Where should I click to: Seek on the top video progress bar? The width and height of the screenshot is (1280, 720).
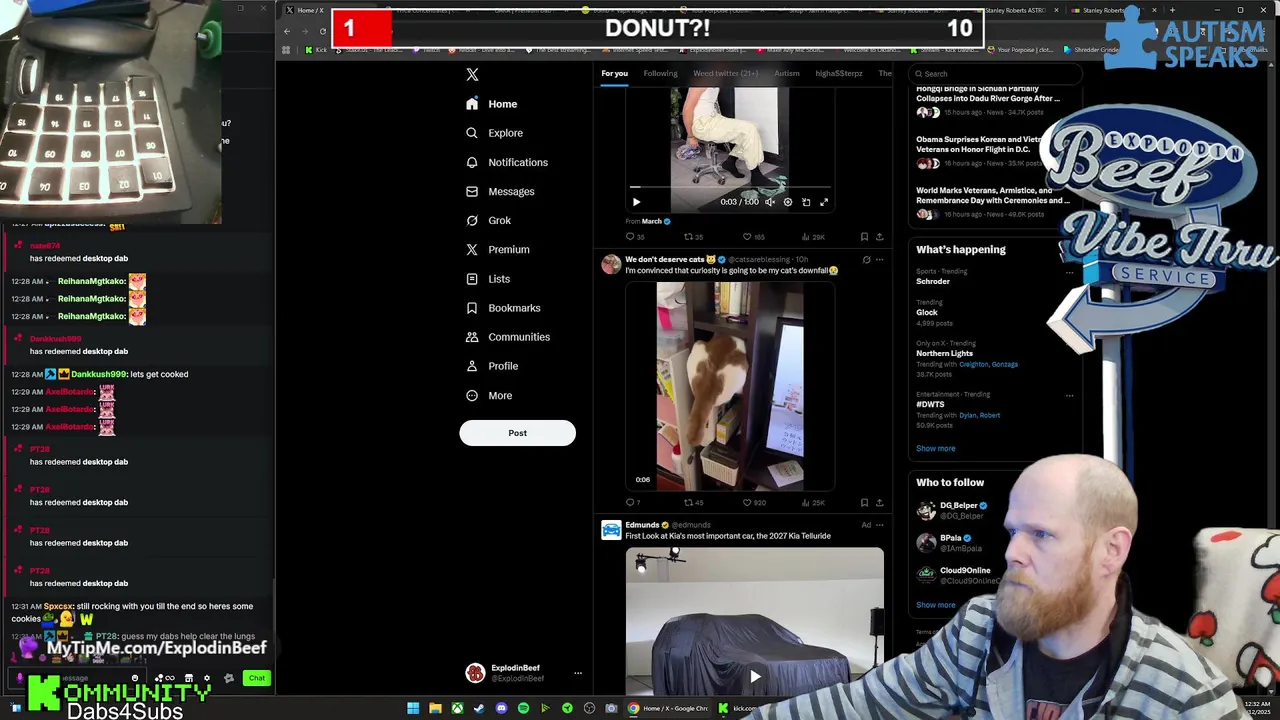[x=730, y=188]
